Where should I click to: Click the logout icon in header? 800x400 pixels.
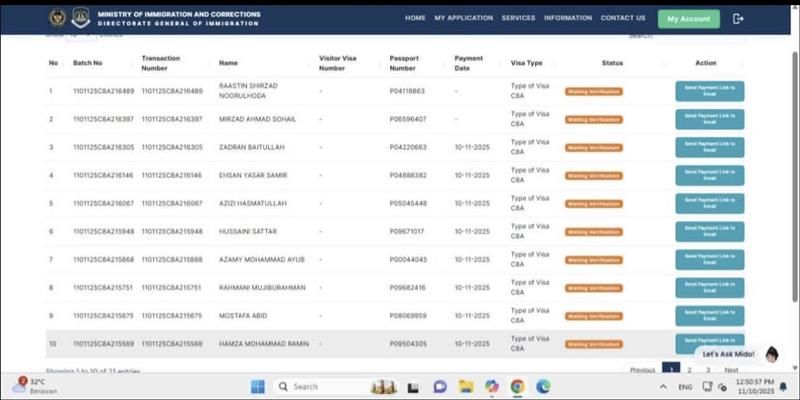pyautogui.click(x=738, y=18)
